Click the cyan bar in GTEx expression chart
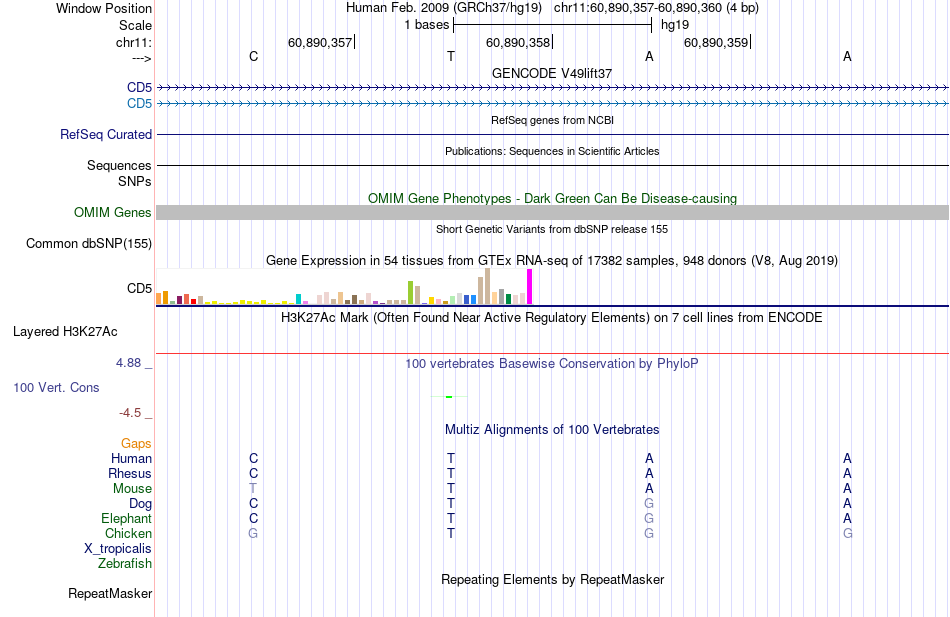Image resolution: width=950 pixels, height=617 pixels. pyautogui.click(x=299, y=299)
